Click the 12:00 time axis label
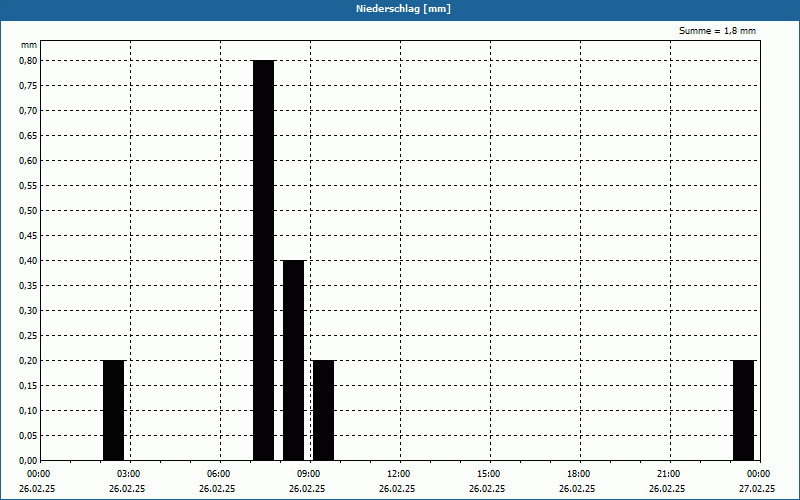800x500 pixels. [398, 474]
